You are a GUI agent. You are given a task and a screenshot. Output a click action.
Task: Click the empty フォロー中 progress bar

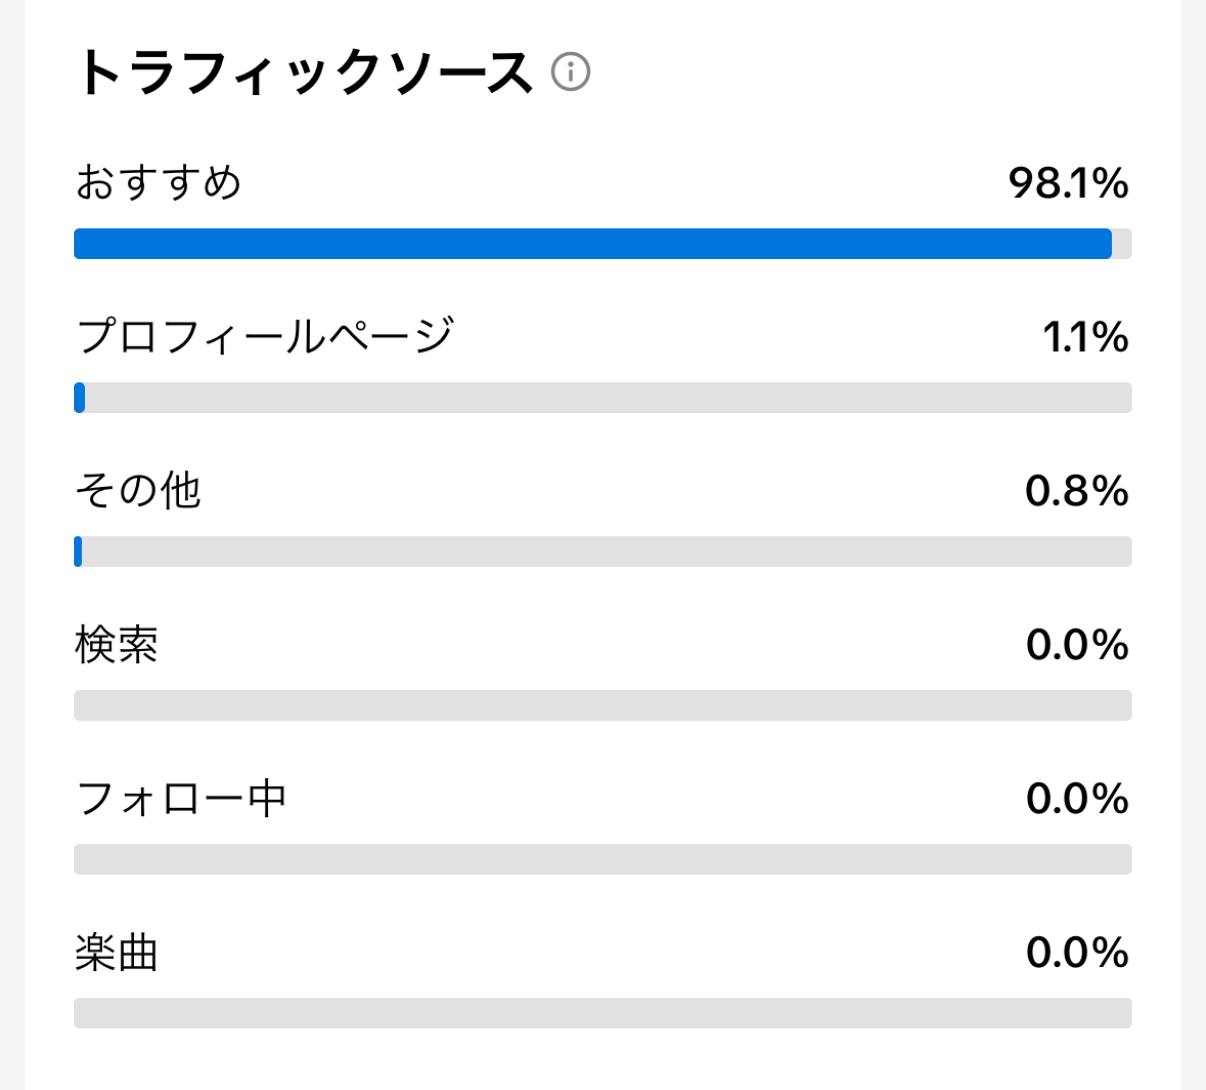[x=602, y=860]
